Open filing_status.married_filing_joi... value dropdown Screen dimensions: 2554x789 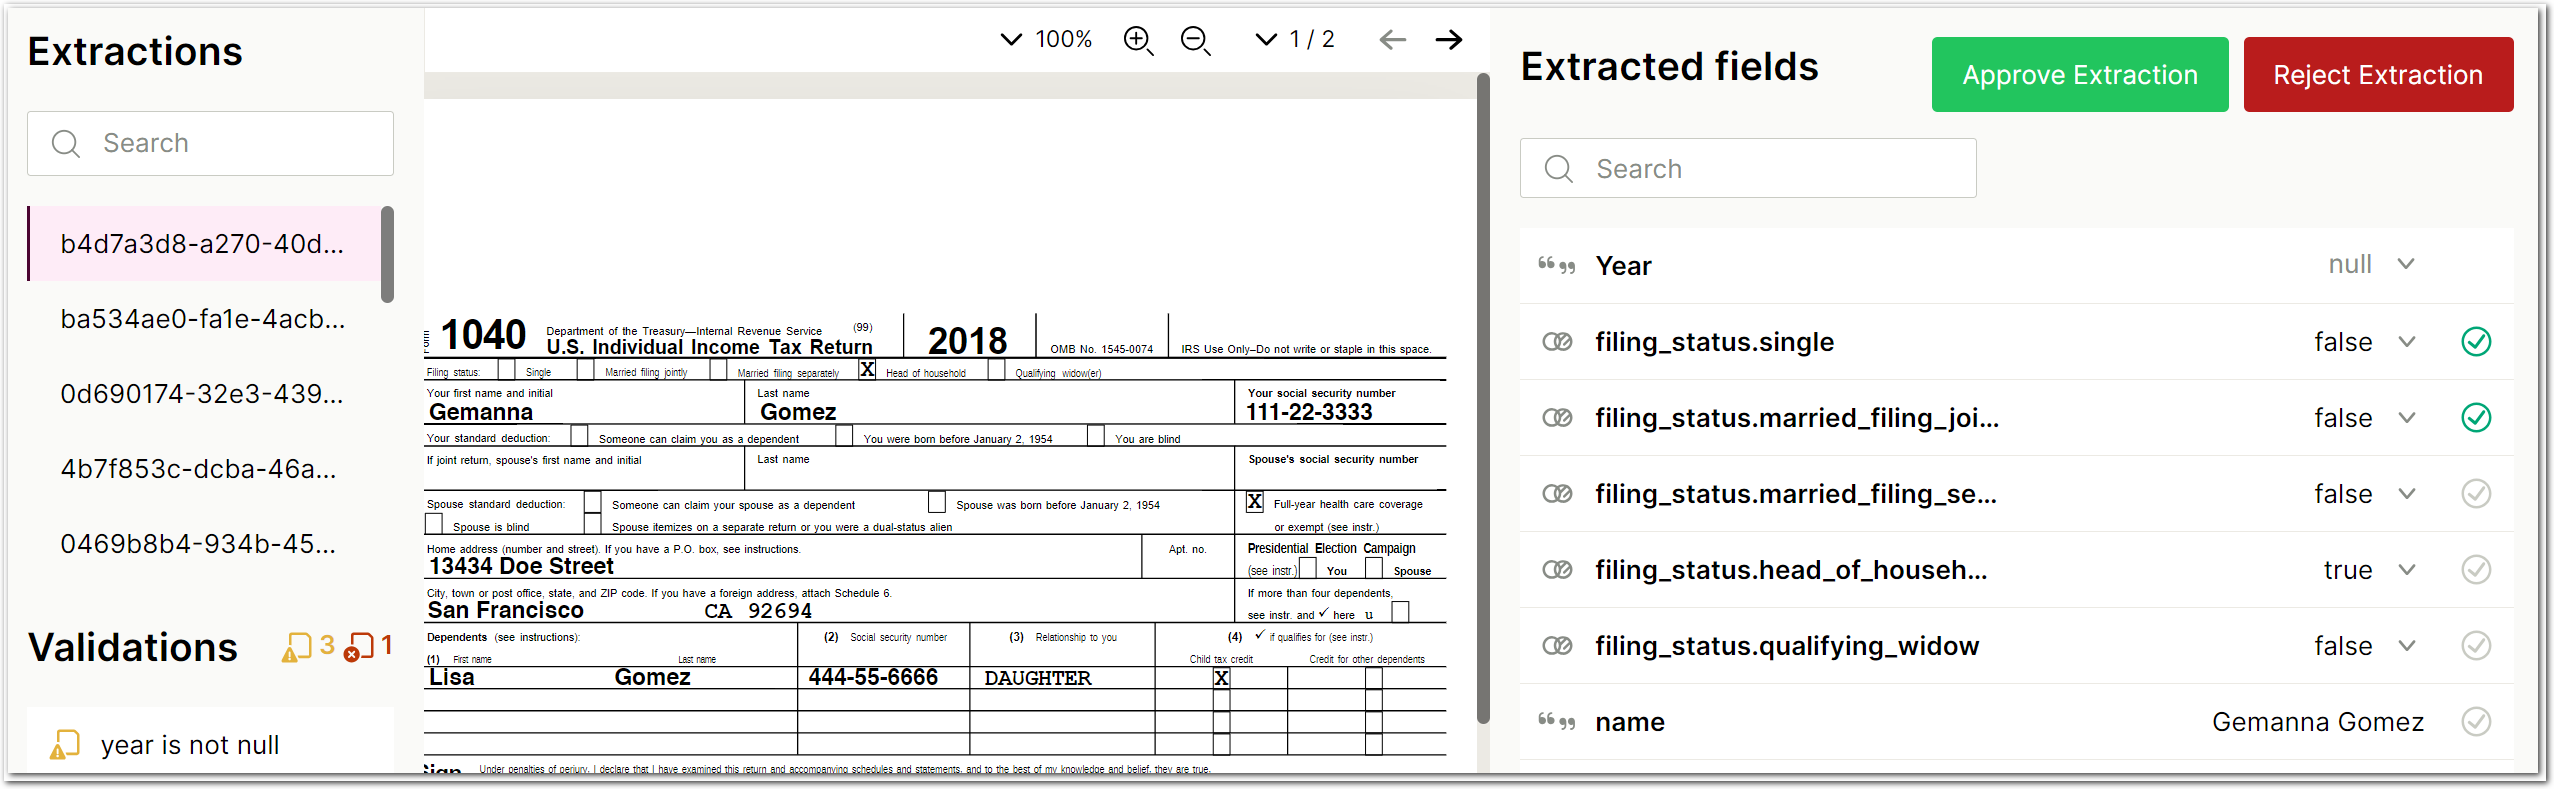point(2406,418)
